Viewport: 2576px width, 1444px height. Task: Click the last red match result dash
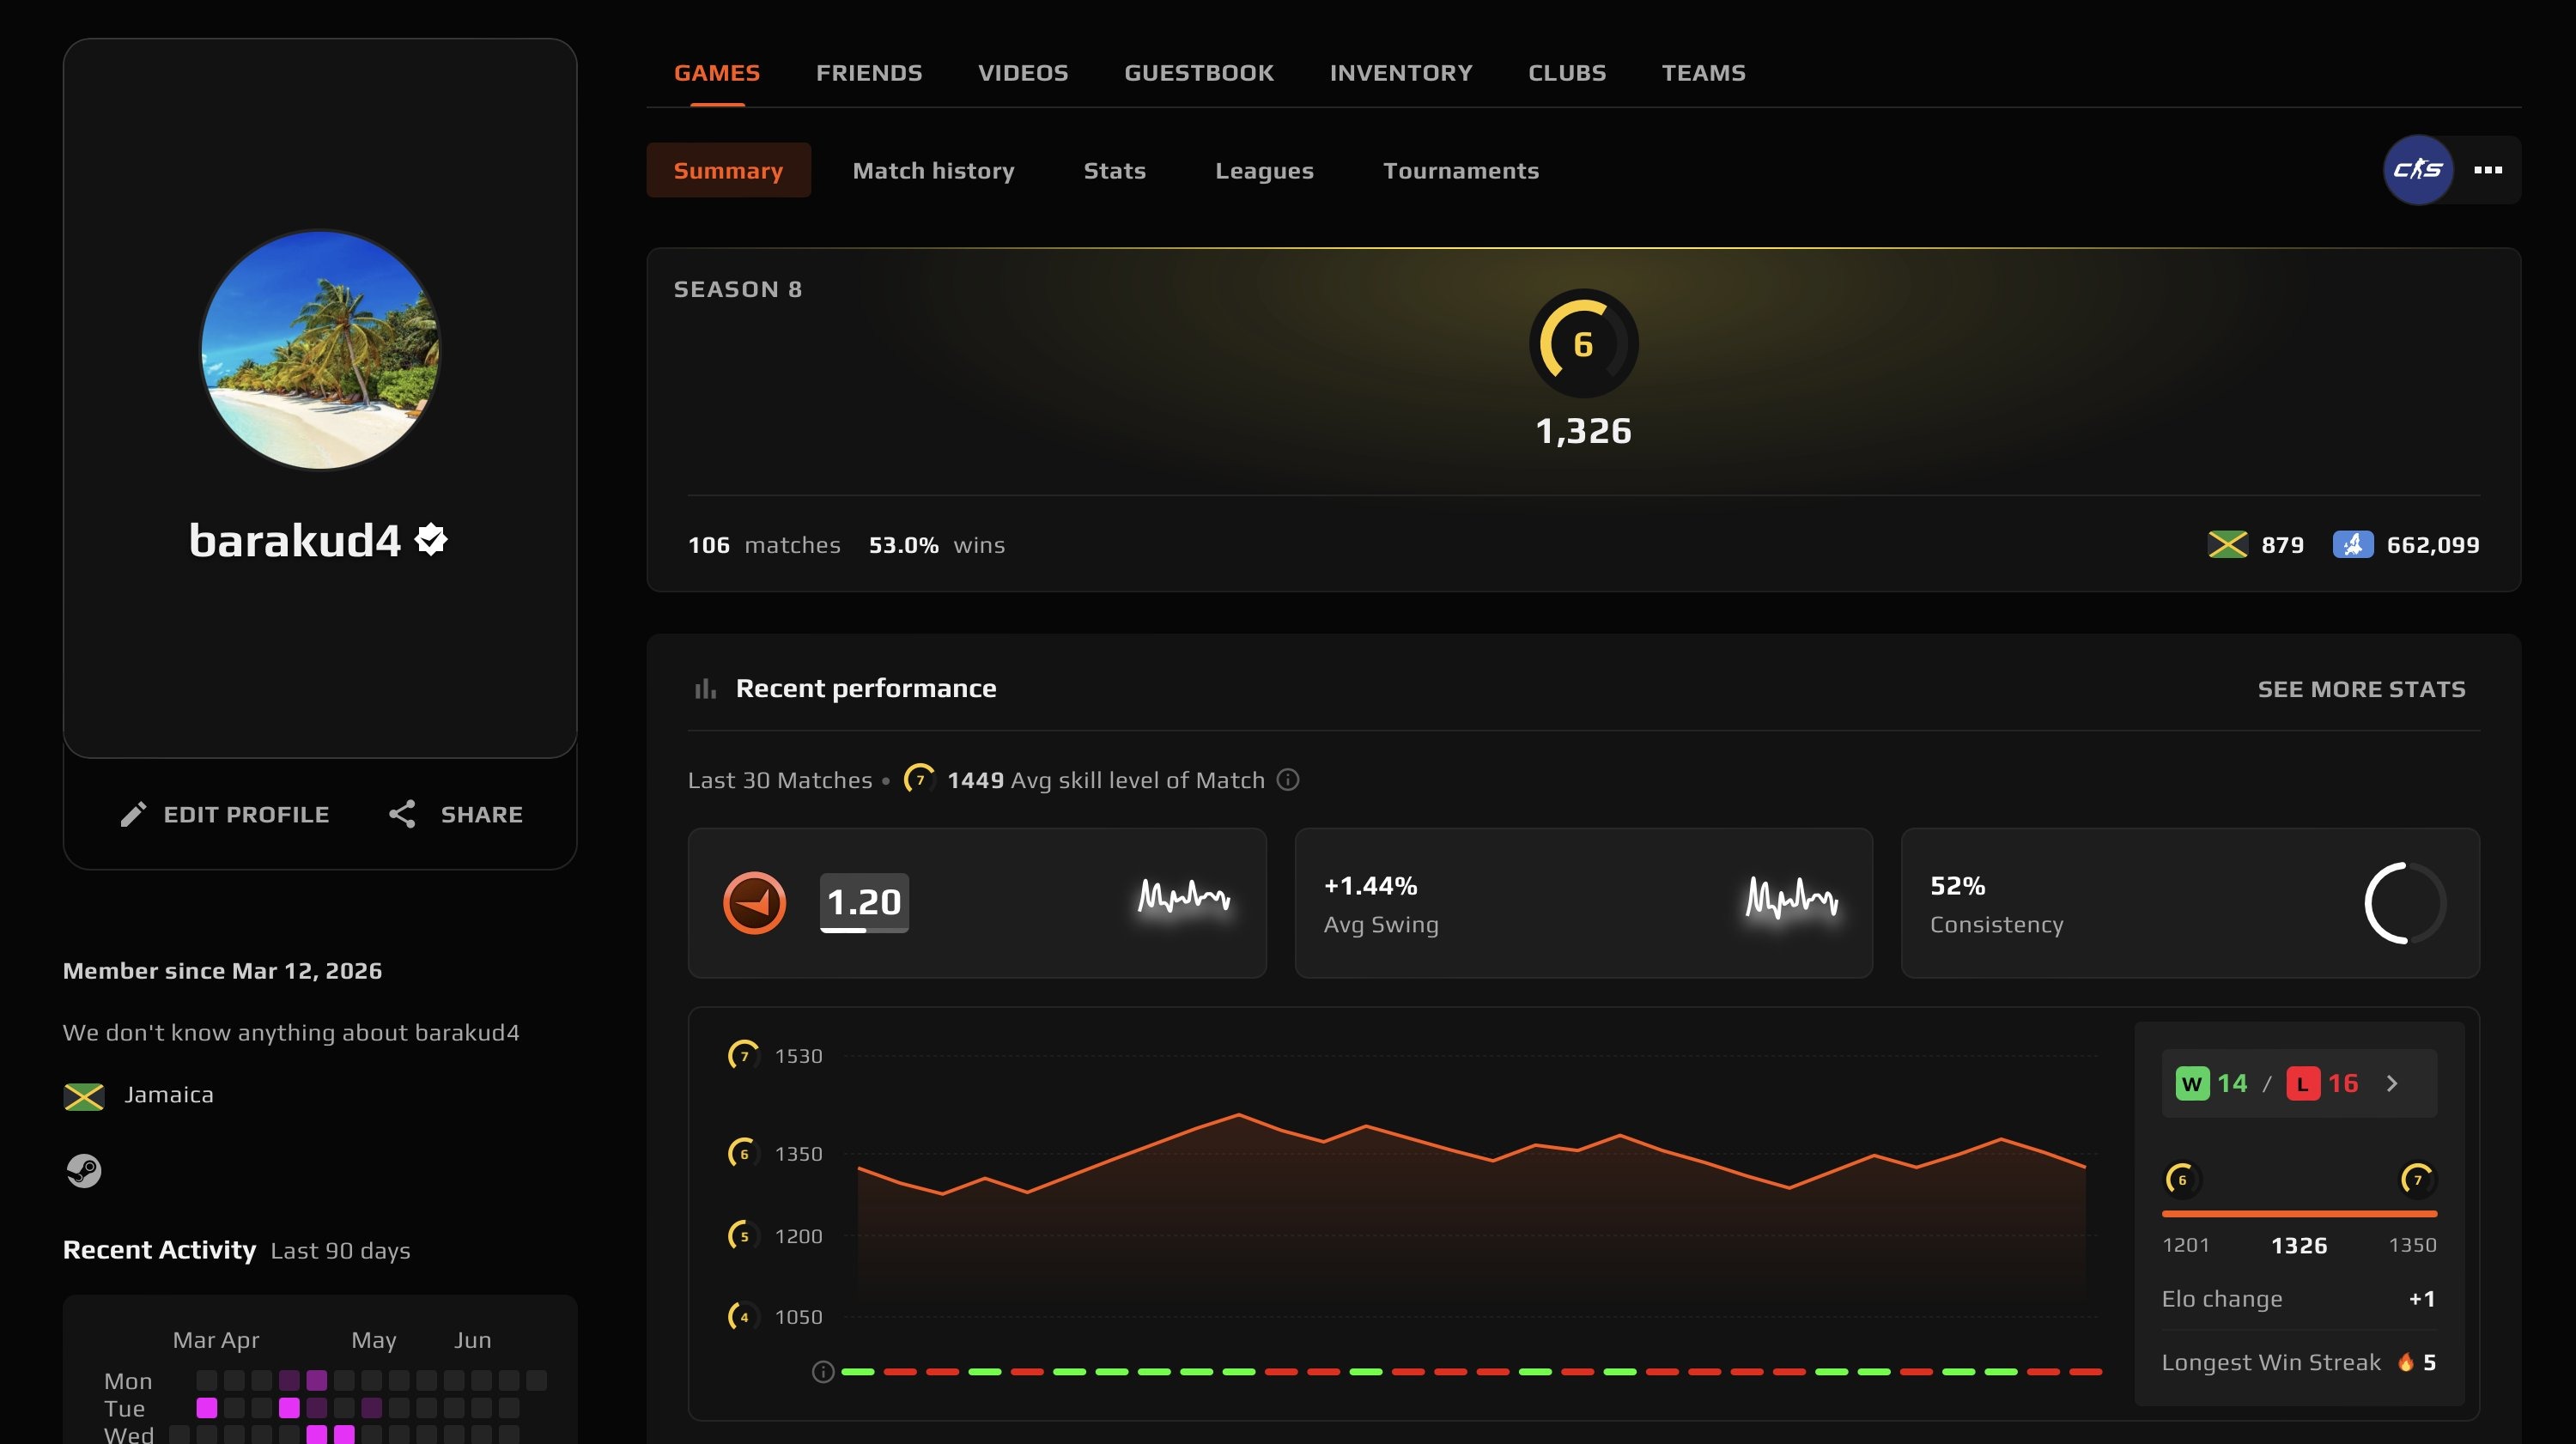(x=2085, y=1372)
